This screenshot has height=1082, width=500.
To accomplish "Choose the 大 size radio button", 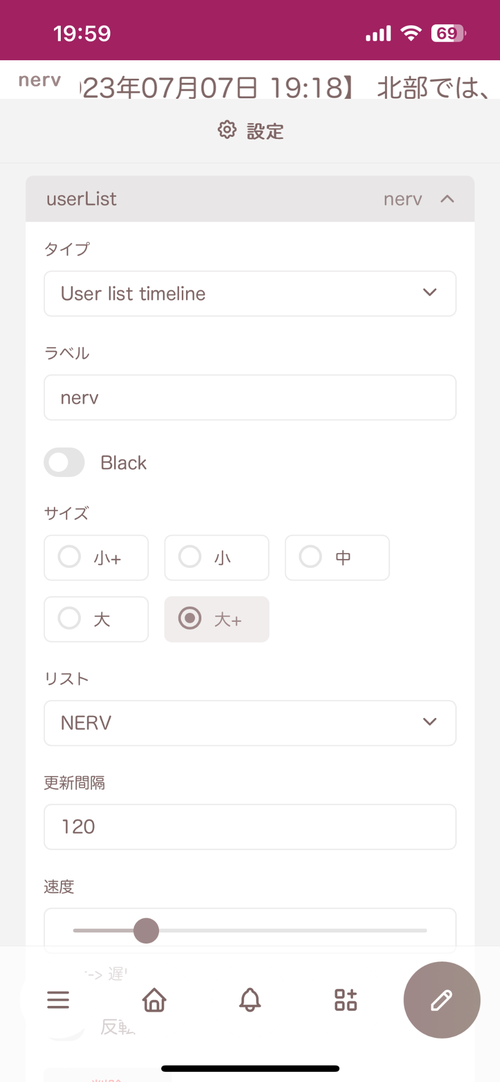I will 96,619.
